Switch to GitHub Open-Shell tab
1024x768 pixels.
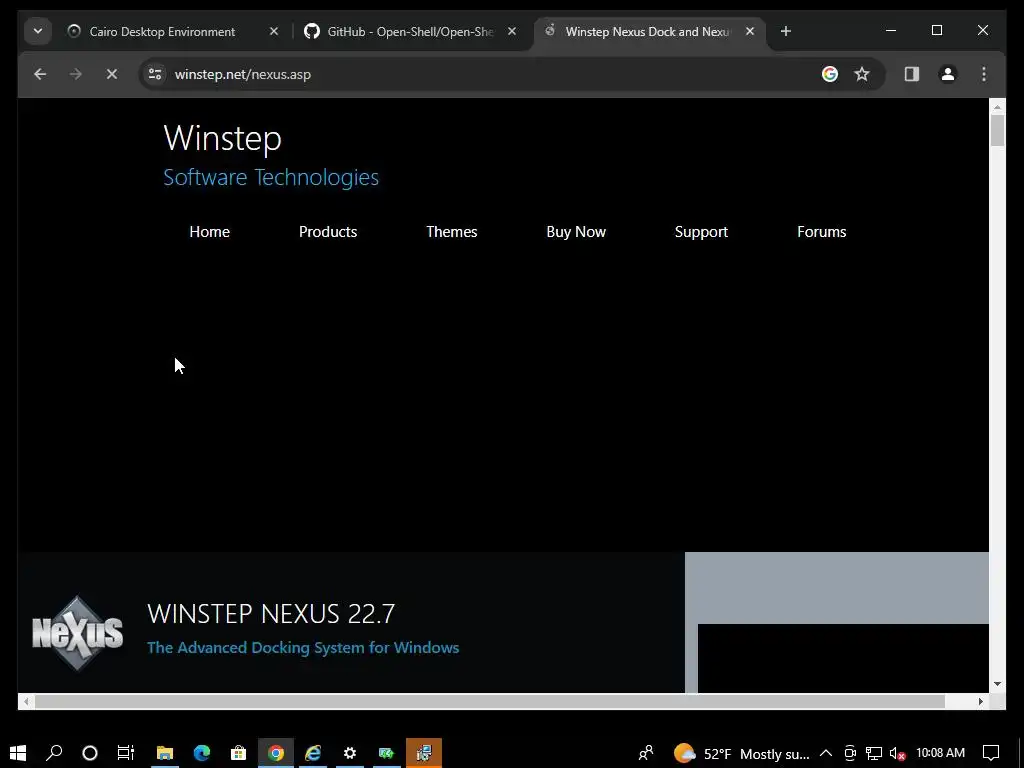point(410,31)
